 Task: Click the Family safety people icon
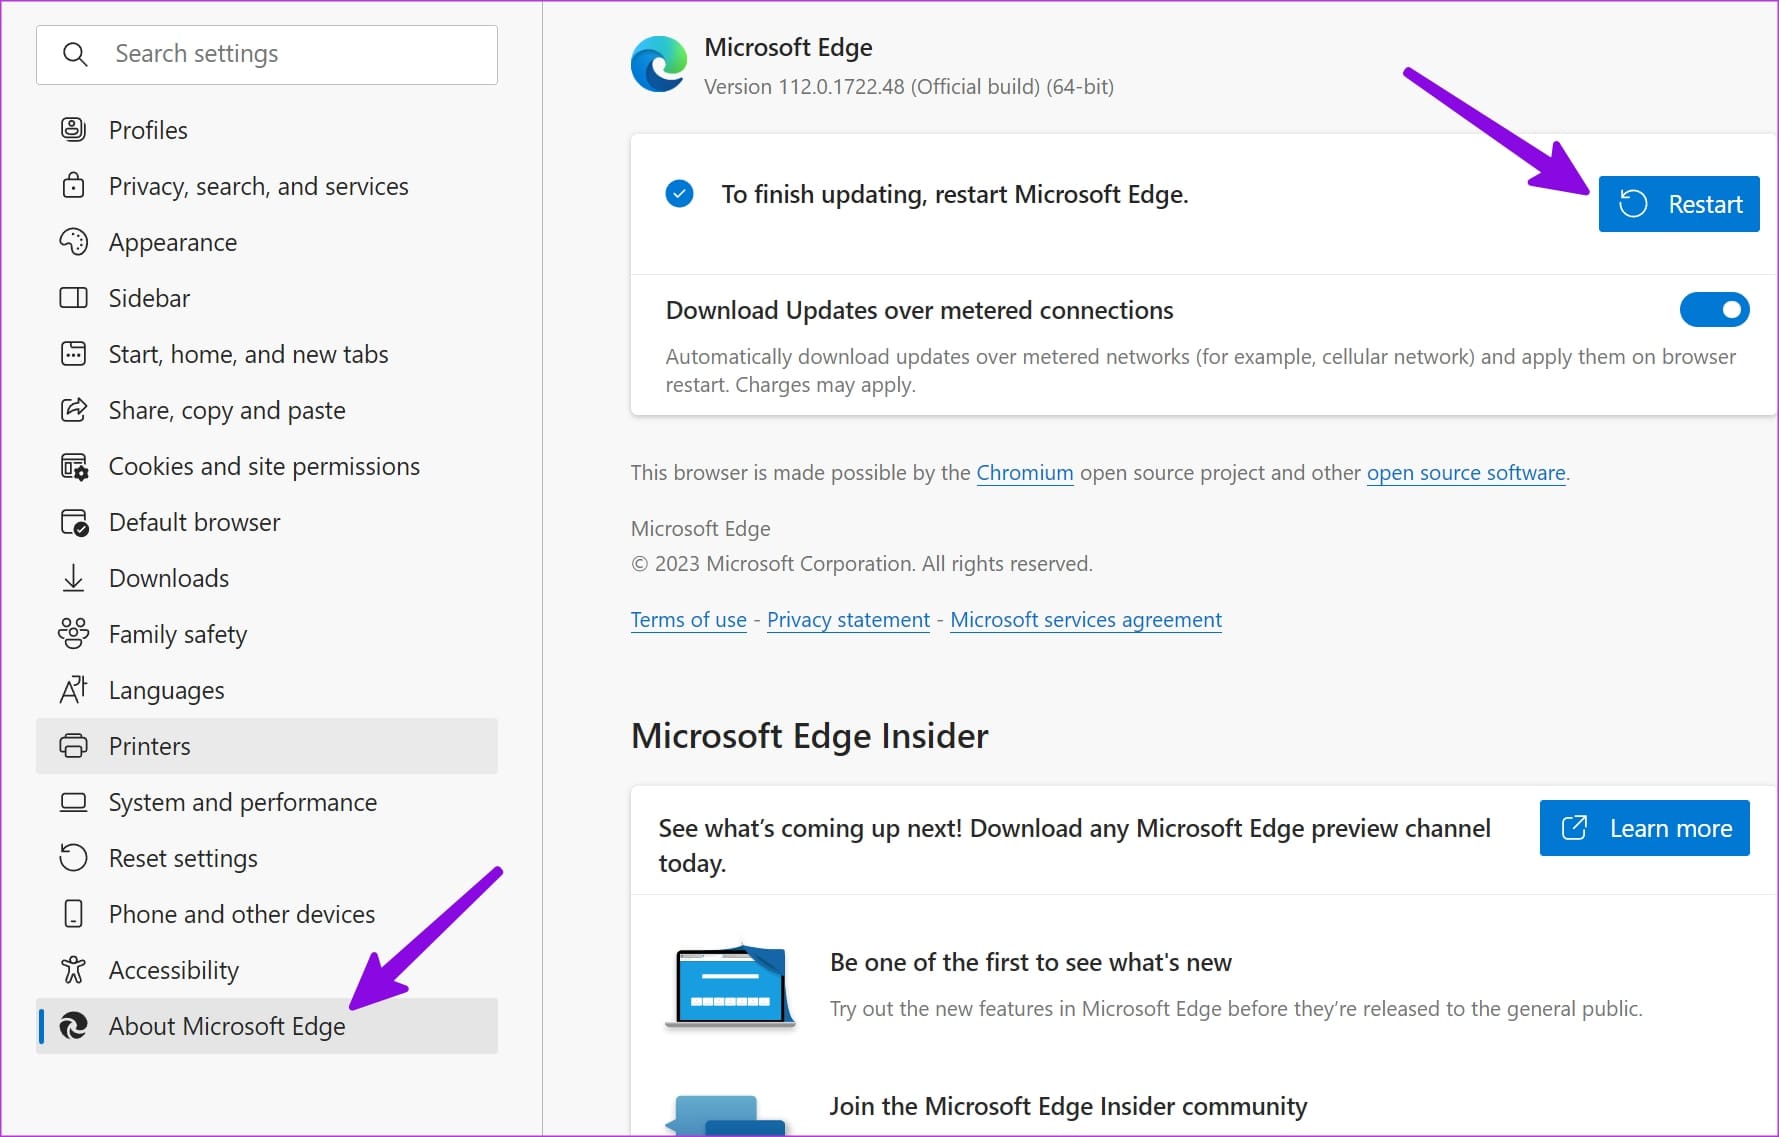[x=74, y=633]
